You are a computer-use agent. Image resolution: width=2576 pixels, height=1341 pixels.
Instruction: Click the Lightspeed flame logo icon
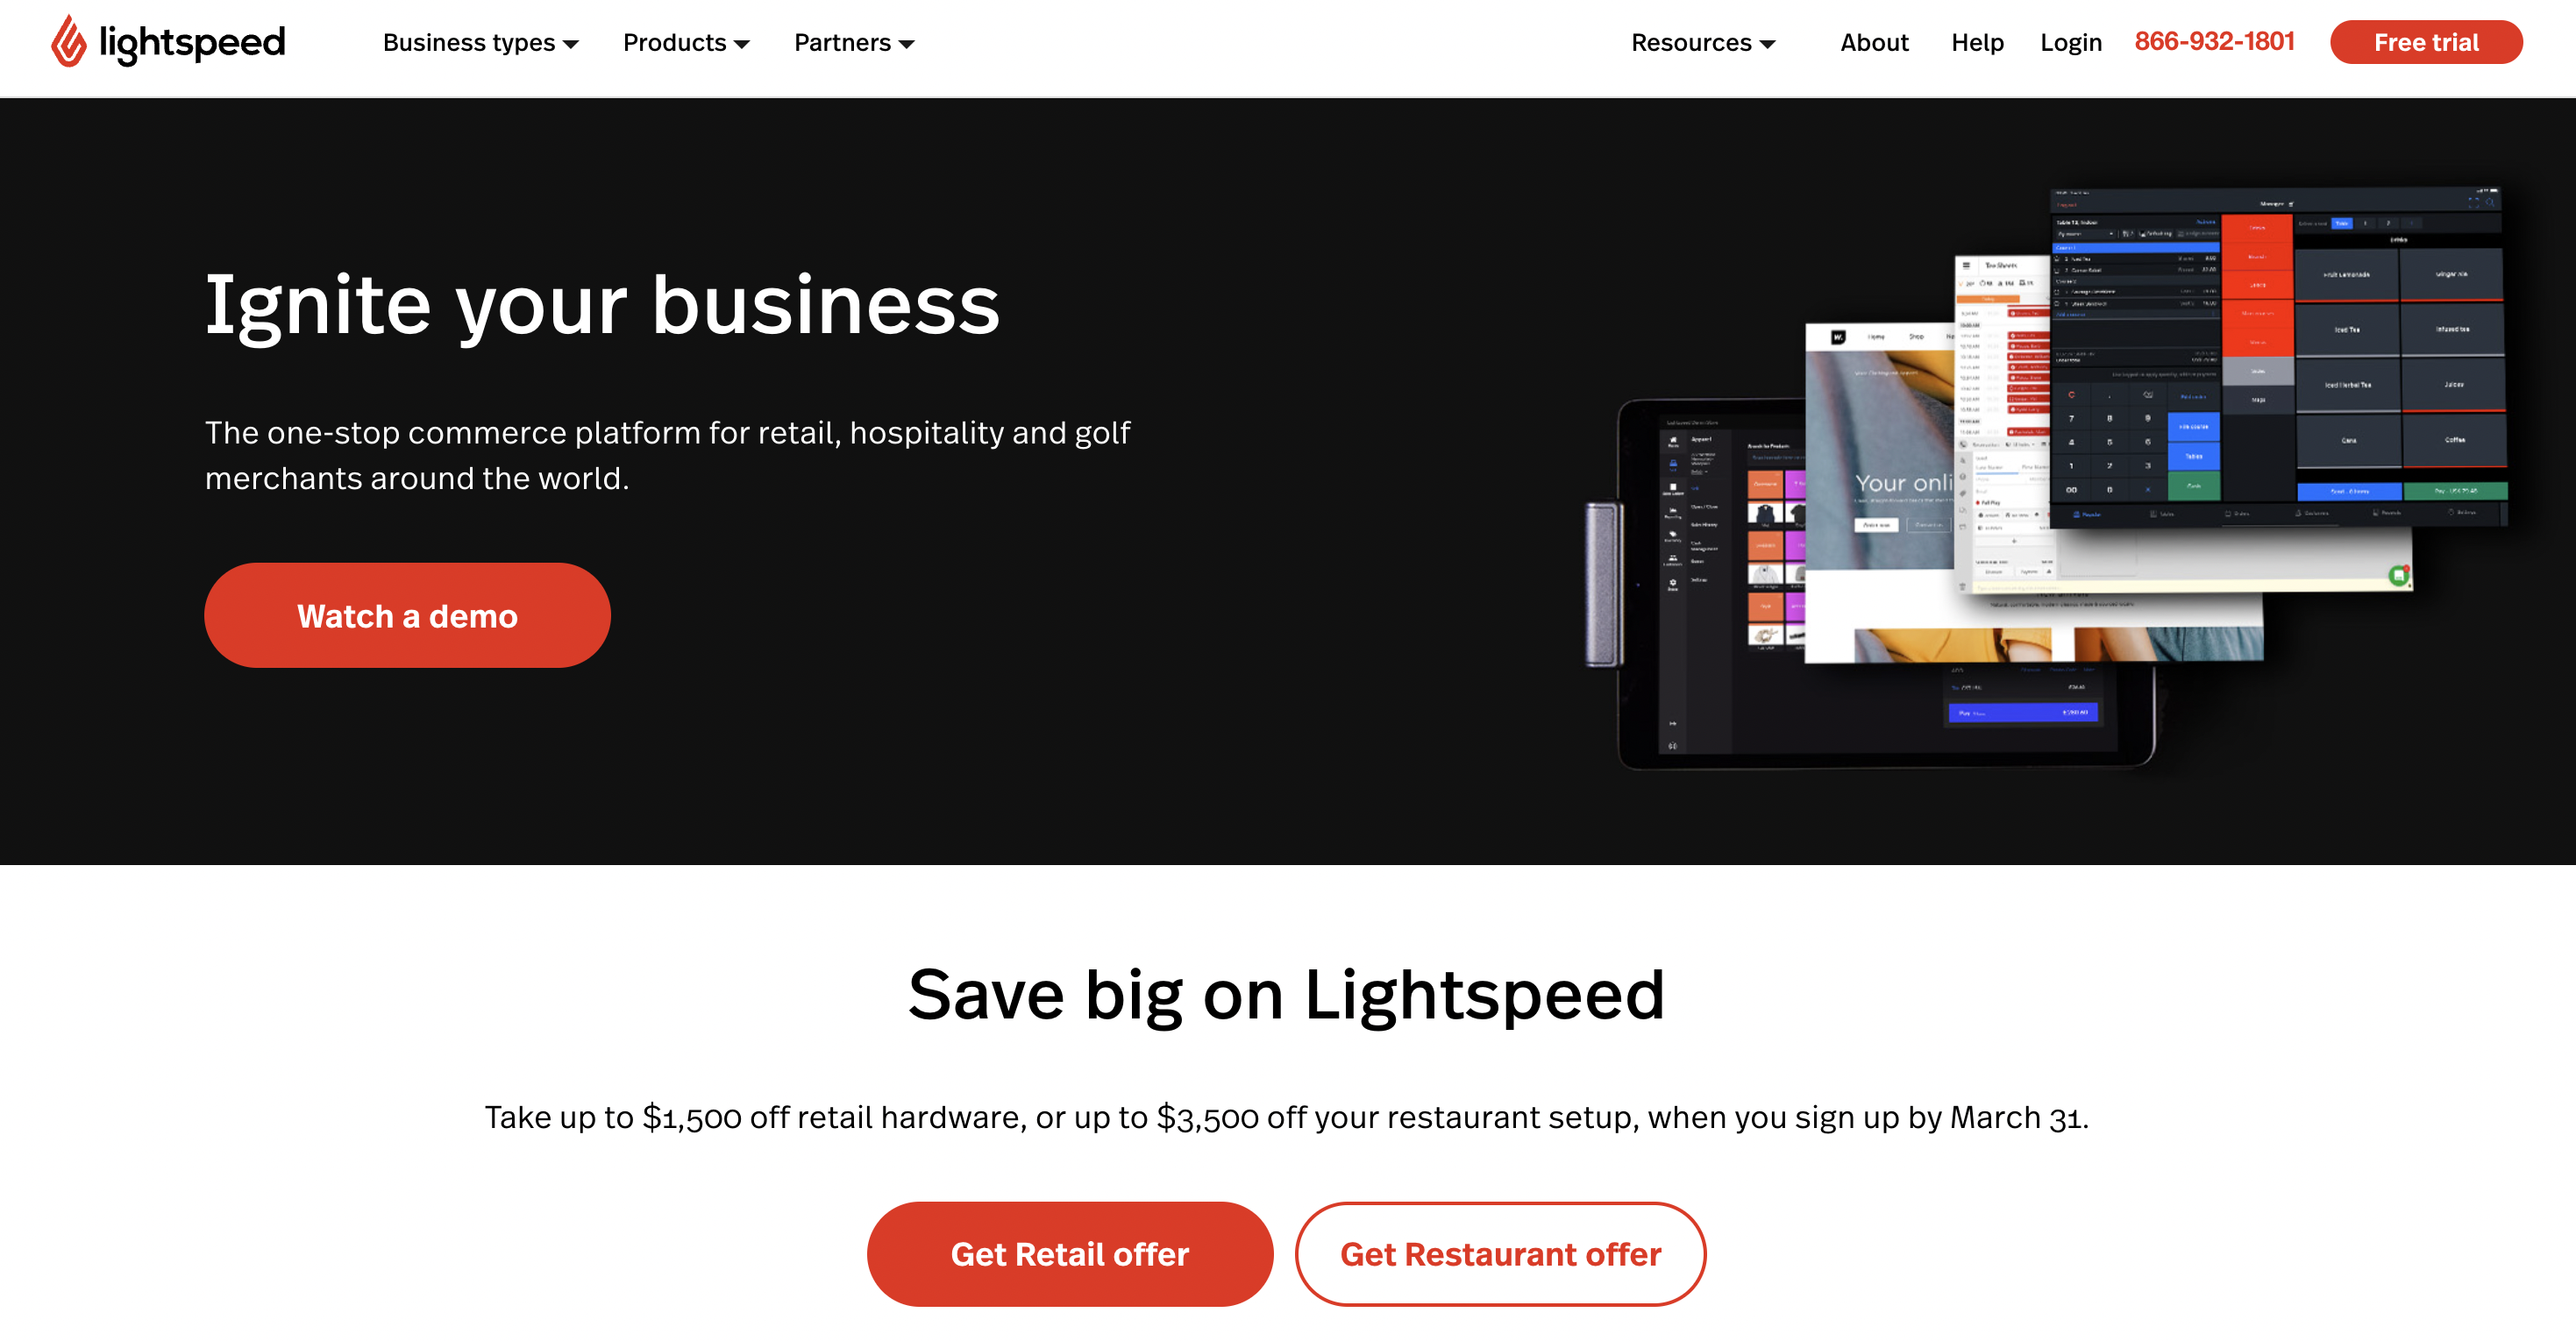coord(69,42)
